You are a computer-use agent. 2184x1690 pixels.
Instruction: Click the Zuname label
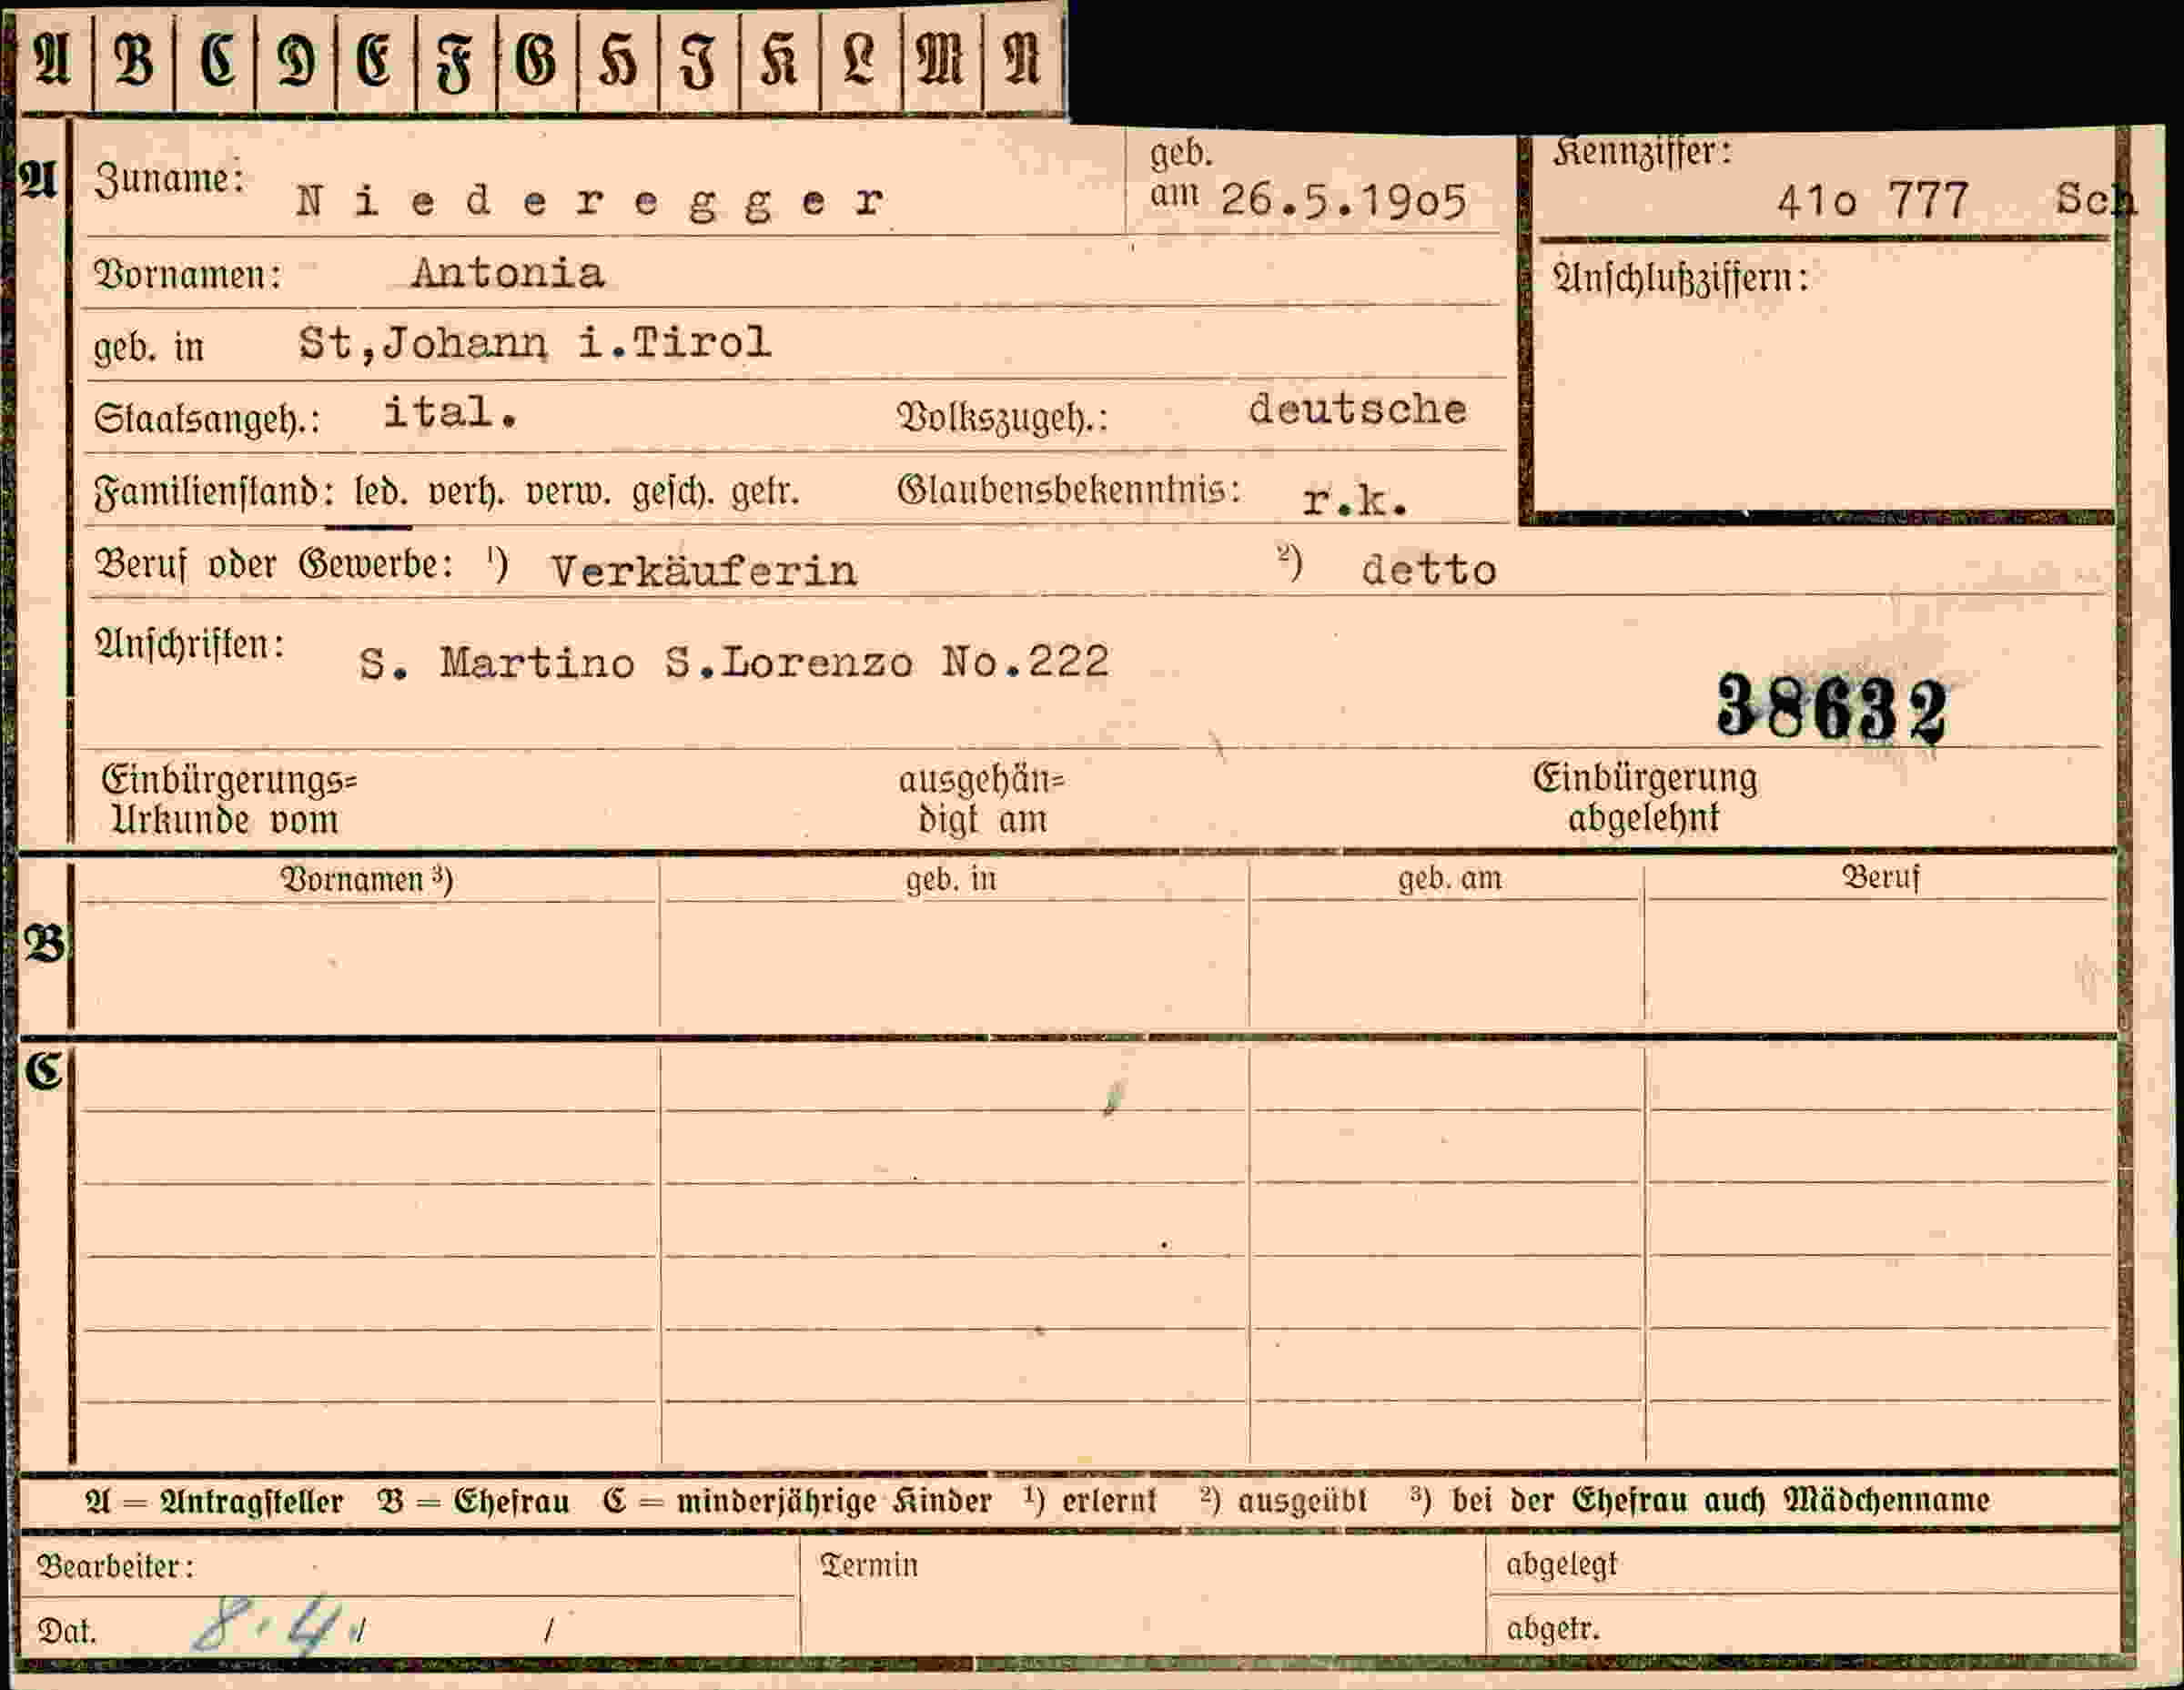[169, 180]
